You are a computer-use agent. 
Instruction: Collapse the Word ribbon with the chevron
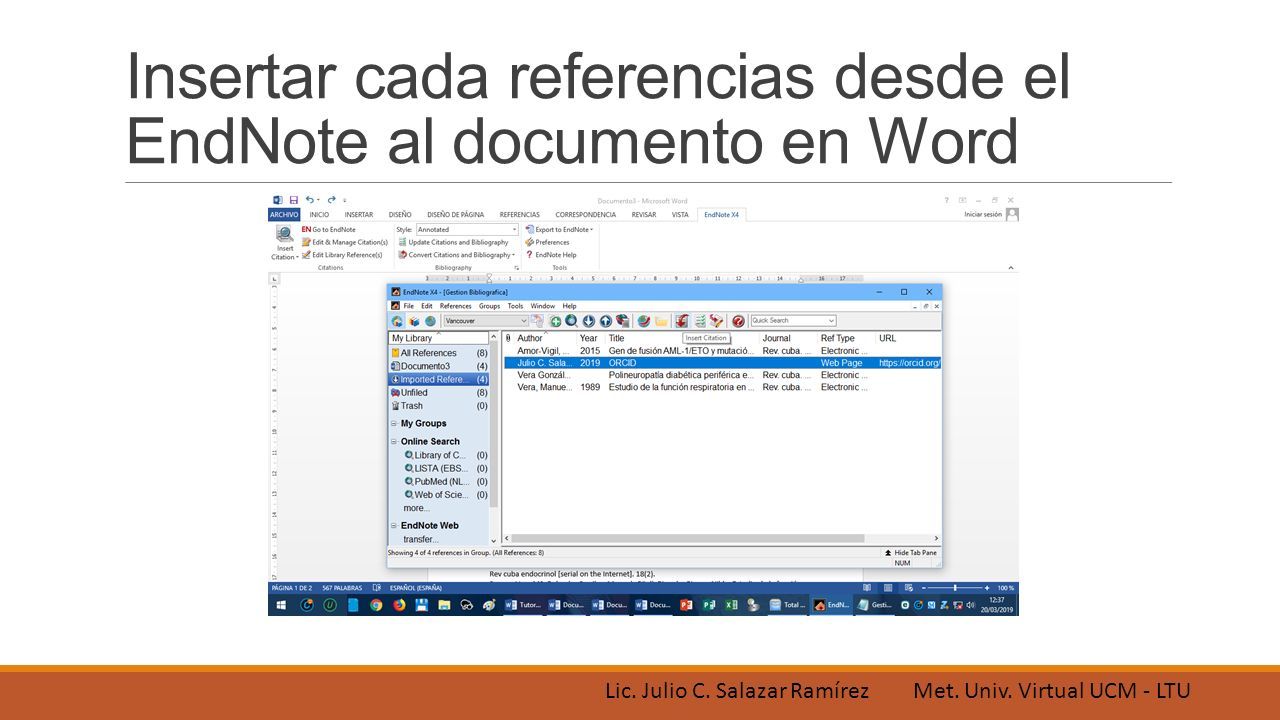coord(1010,268)
